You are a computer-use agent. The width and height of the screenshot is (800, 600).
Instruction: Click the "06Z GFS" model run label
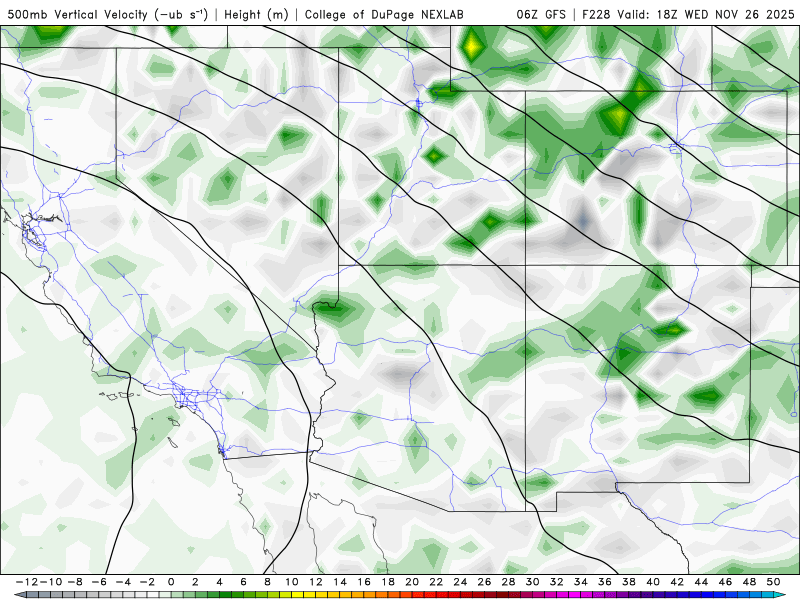[541, 15]
